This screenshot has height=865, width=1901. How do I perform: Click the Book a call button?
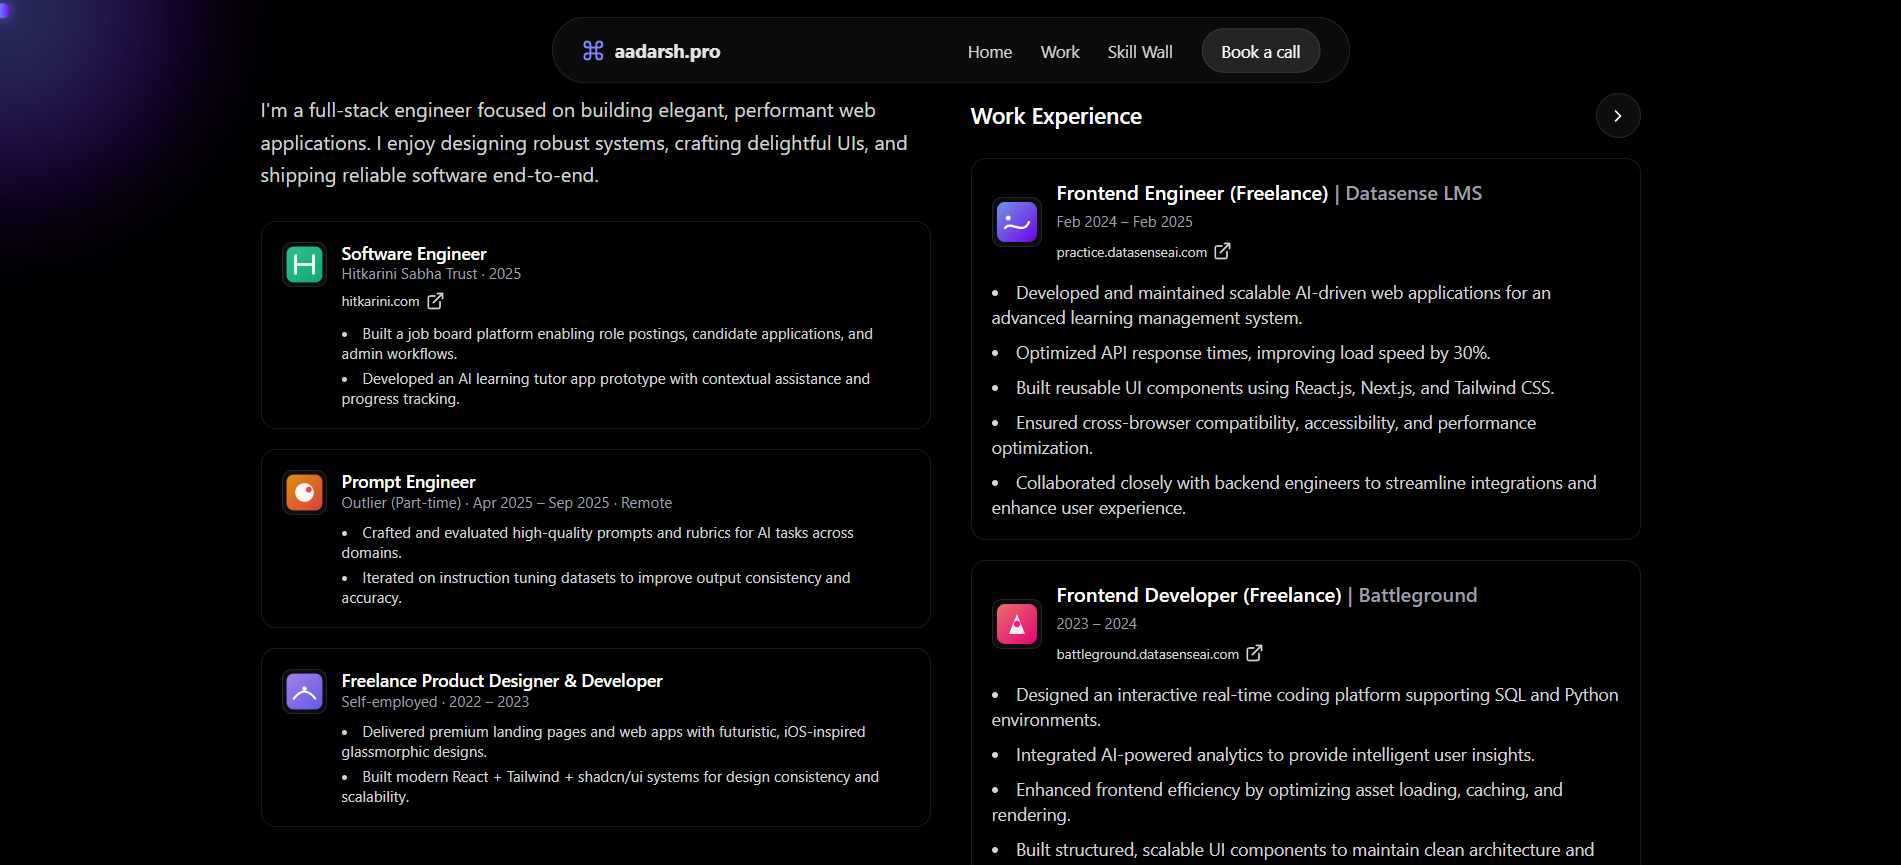pos(1261,51)
